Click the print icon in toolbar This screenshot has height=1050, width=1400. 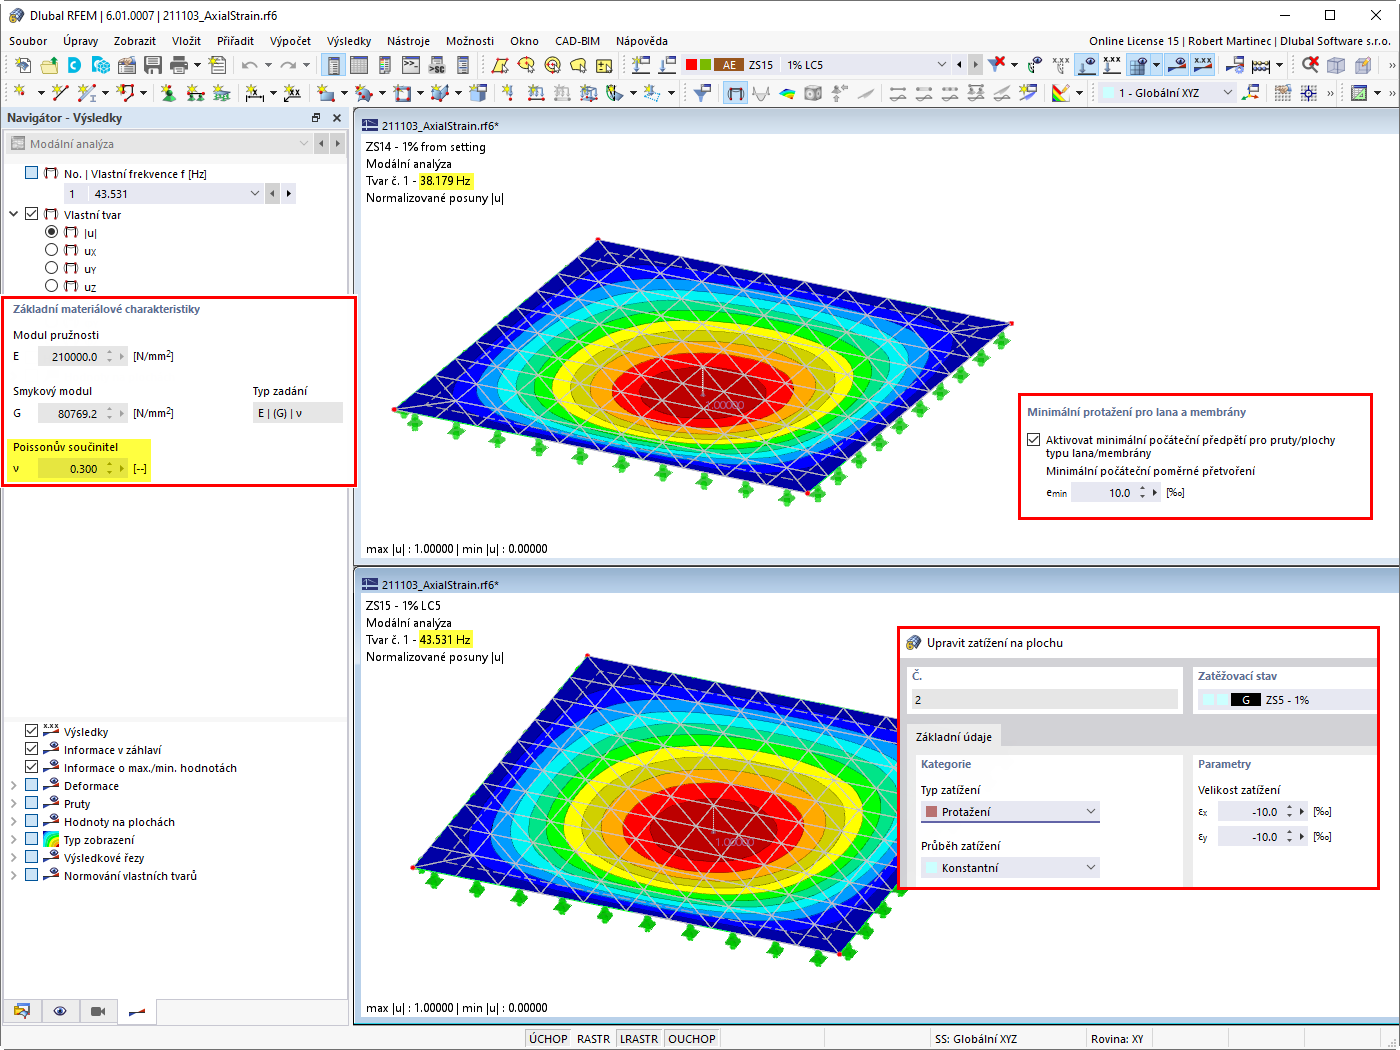[179, 65]
